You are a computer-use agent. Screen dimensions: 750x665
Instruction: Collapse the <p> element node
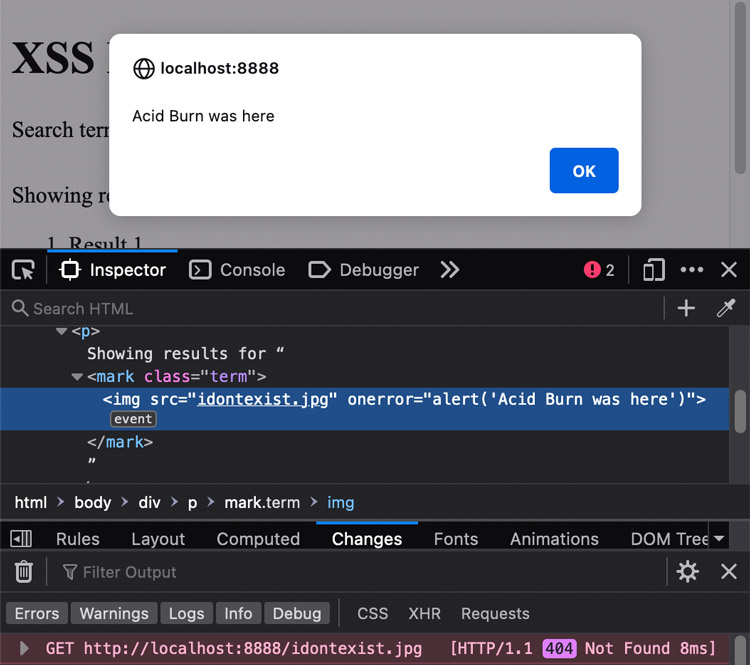point(61,331)
